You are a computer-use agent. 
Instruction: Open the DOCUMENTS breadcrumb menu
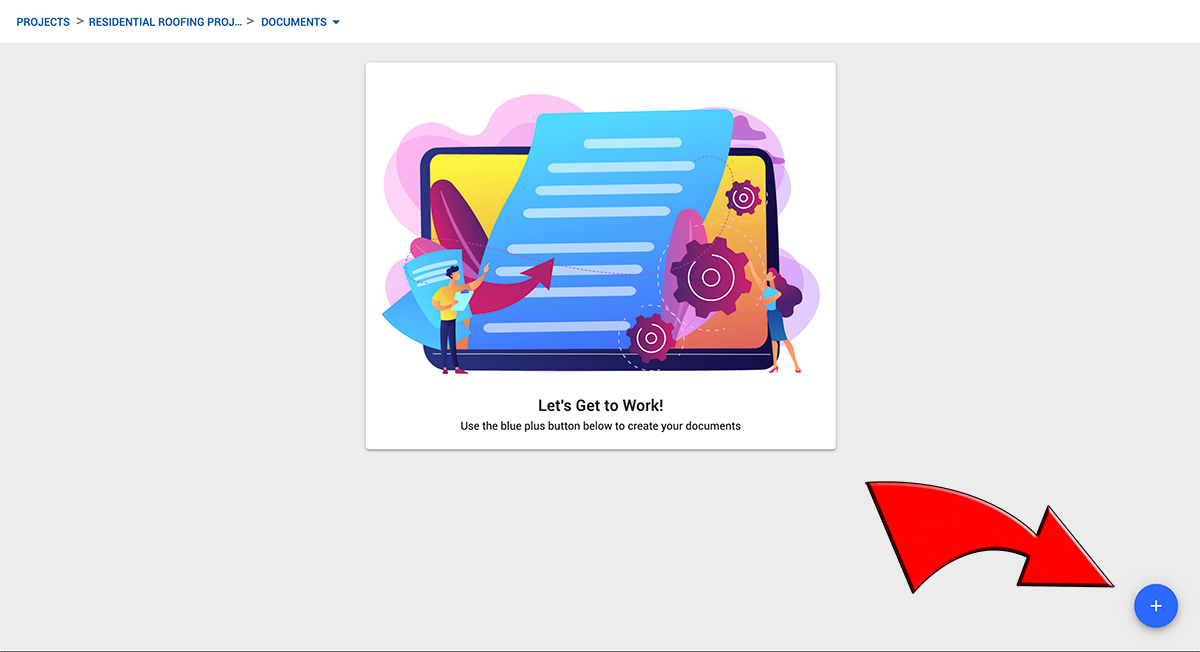tap(293, 22)
